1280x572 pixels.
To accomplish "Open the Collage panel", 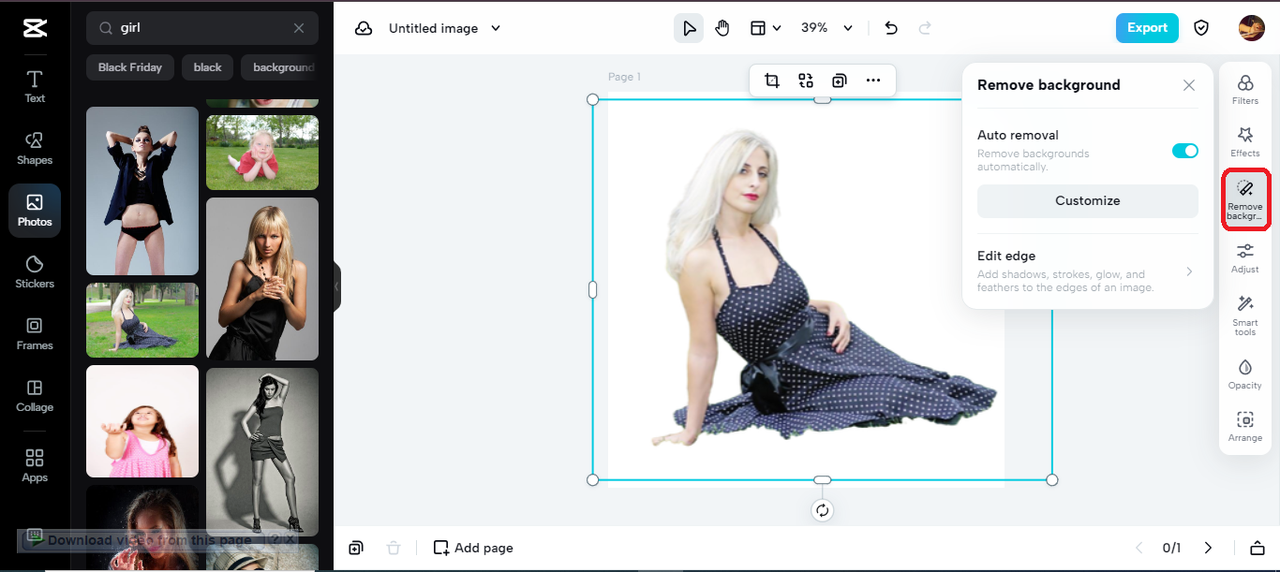I will (34, 396).
